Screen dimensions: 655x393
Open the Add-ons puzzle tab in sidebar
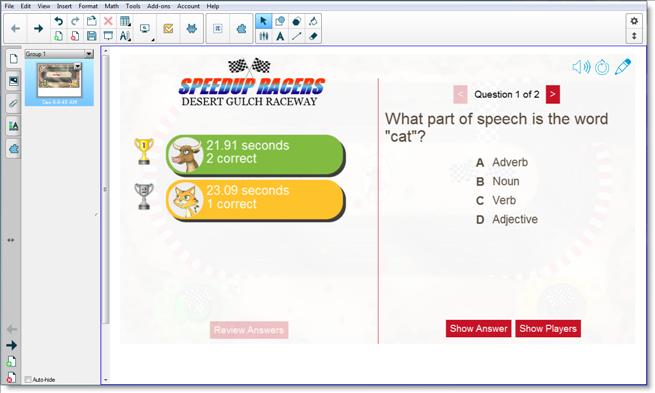(13, 149)
